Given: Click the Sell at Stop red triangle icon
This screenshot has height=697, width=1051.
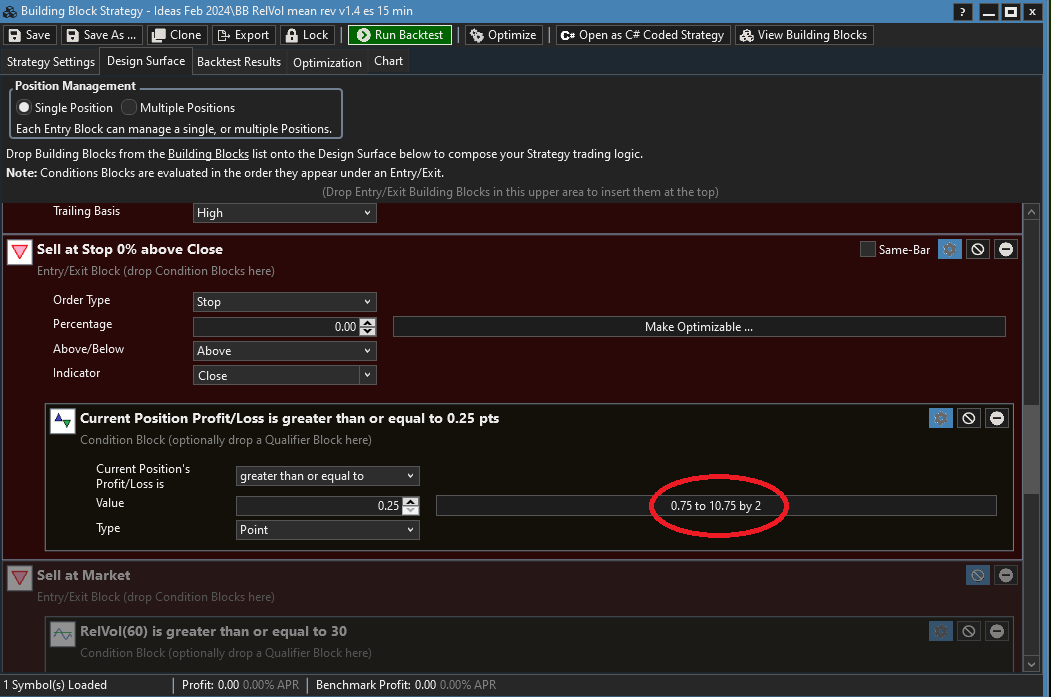Looking at the screenshot, I should (x=19, y=251).
